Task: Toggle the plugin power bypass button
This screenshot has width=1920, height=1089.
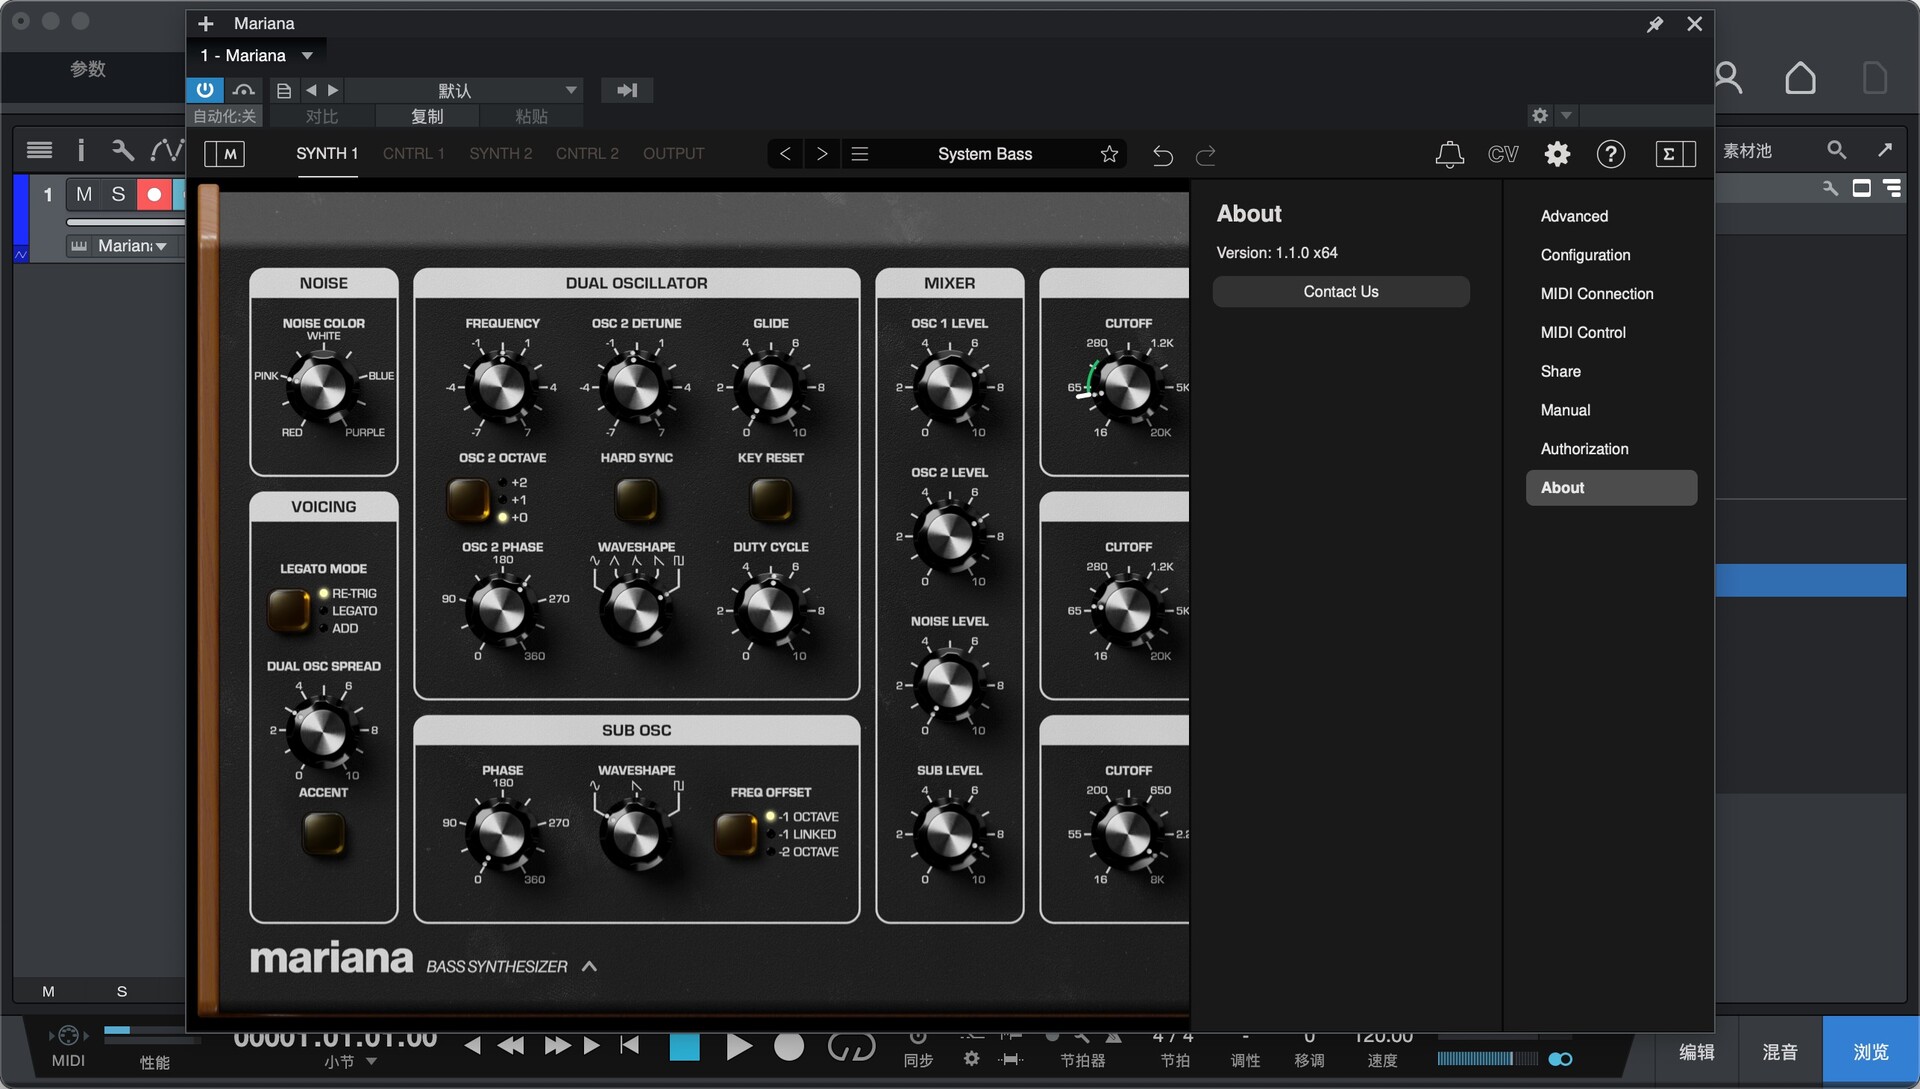Action: pos(205,90)
